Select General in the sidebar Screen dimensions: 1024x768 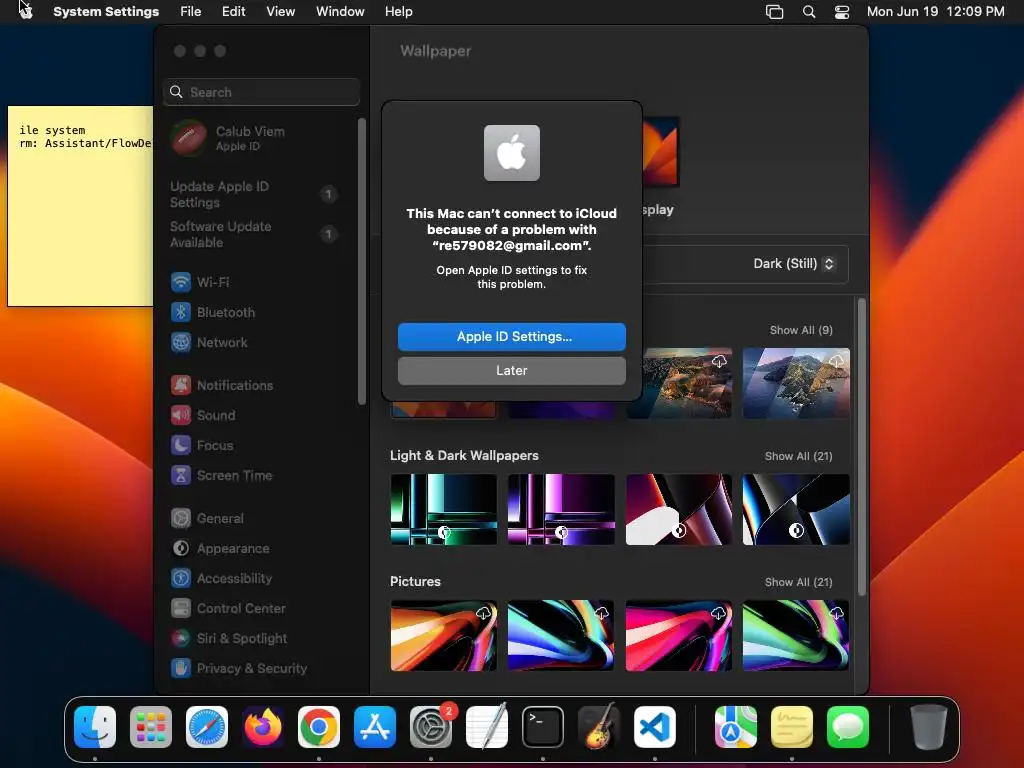click(x=261, y=519)
